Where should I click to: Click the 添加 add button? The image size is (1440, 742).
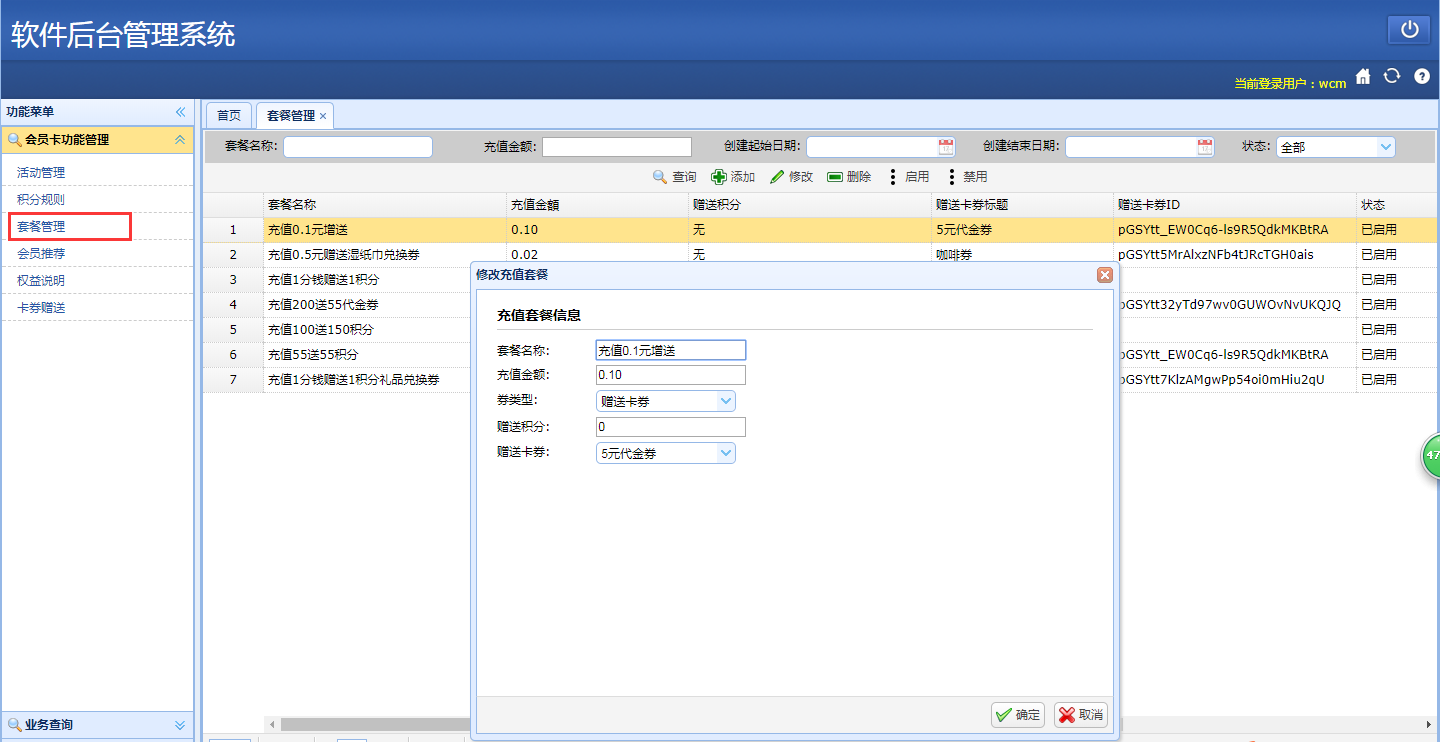(x=733, y=177)
